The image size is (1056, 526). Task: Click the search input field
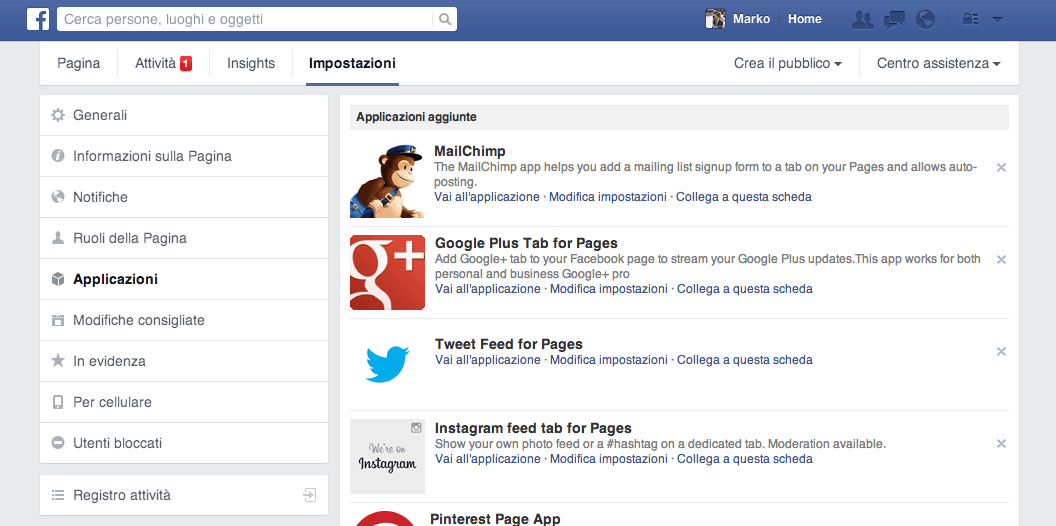[246, 20]
